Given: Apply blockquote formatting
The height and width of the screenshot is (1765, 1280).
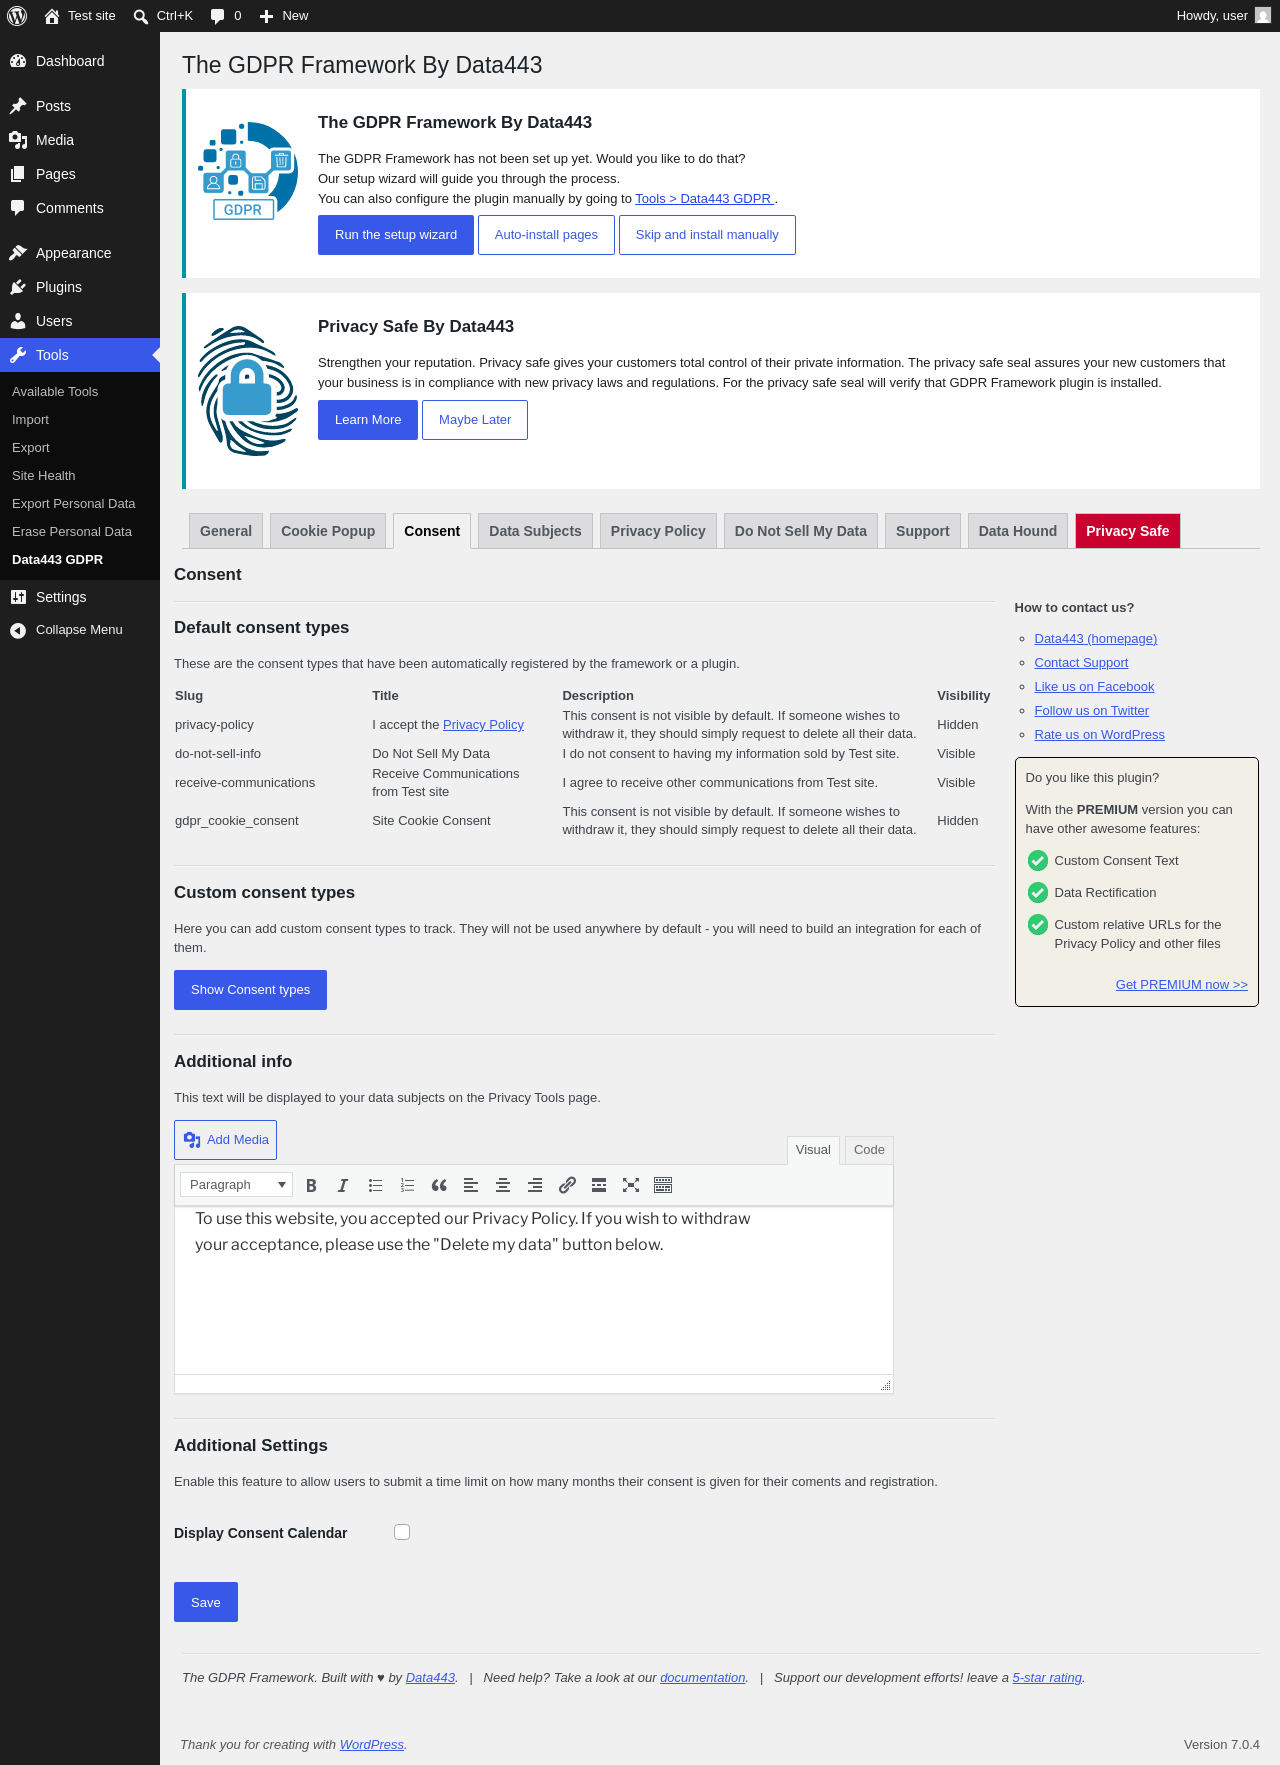Looking at the screenshot, I should click(439, 1185).
